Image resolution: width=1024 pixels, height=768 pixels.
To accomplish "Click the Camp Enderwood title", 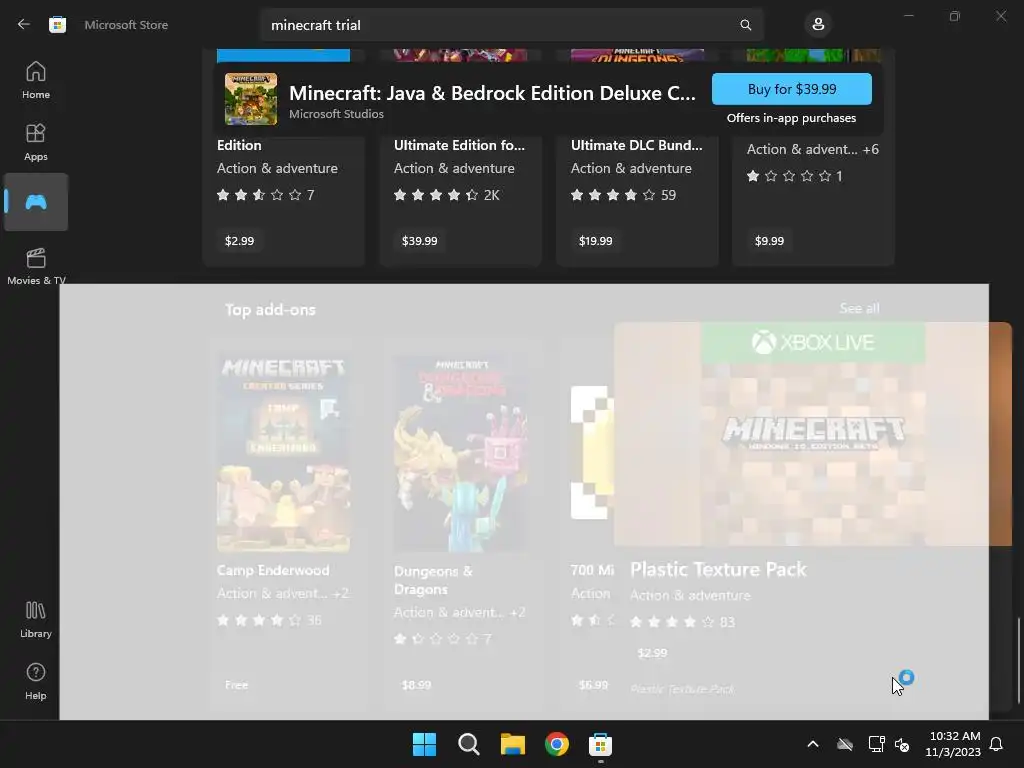I will [273, 570].
